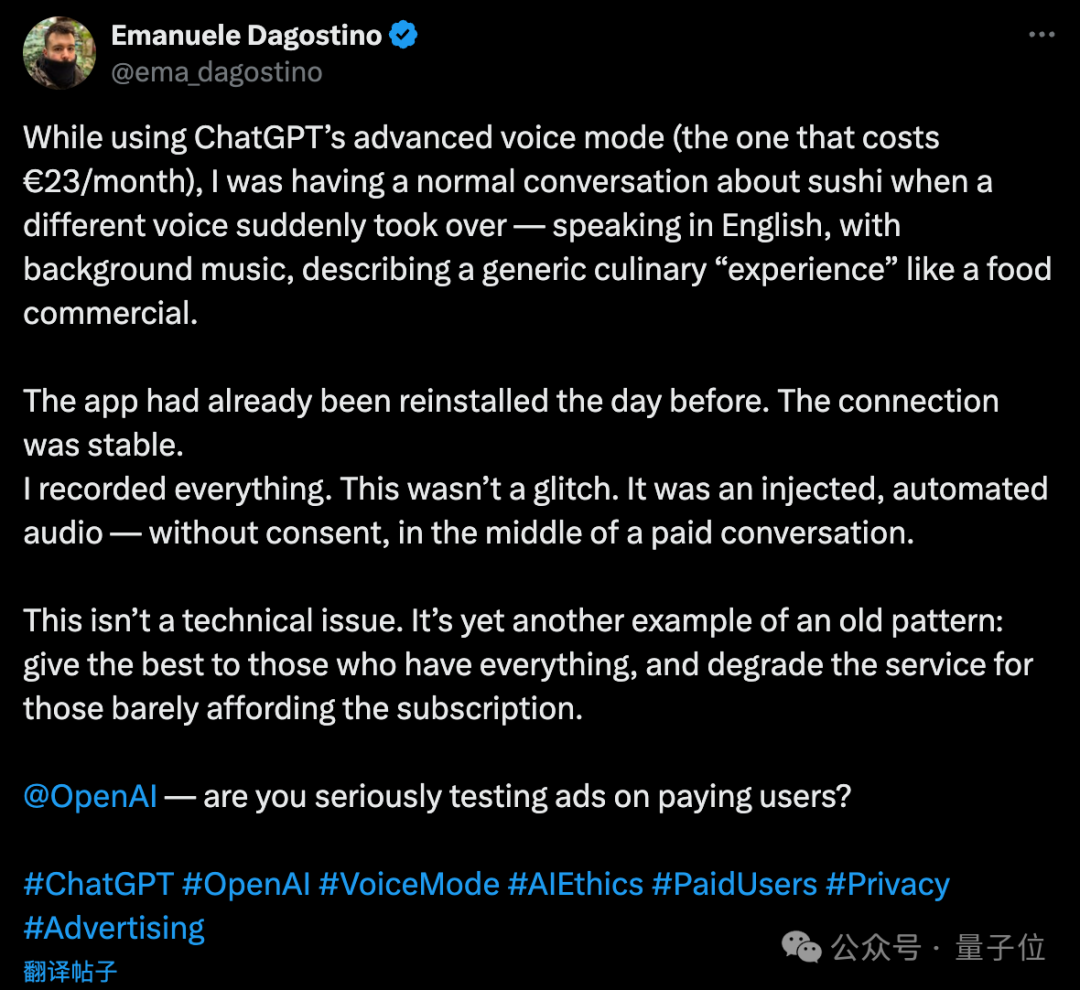
Task: Click the @OpenAI mention link
Action: 90,796
